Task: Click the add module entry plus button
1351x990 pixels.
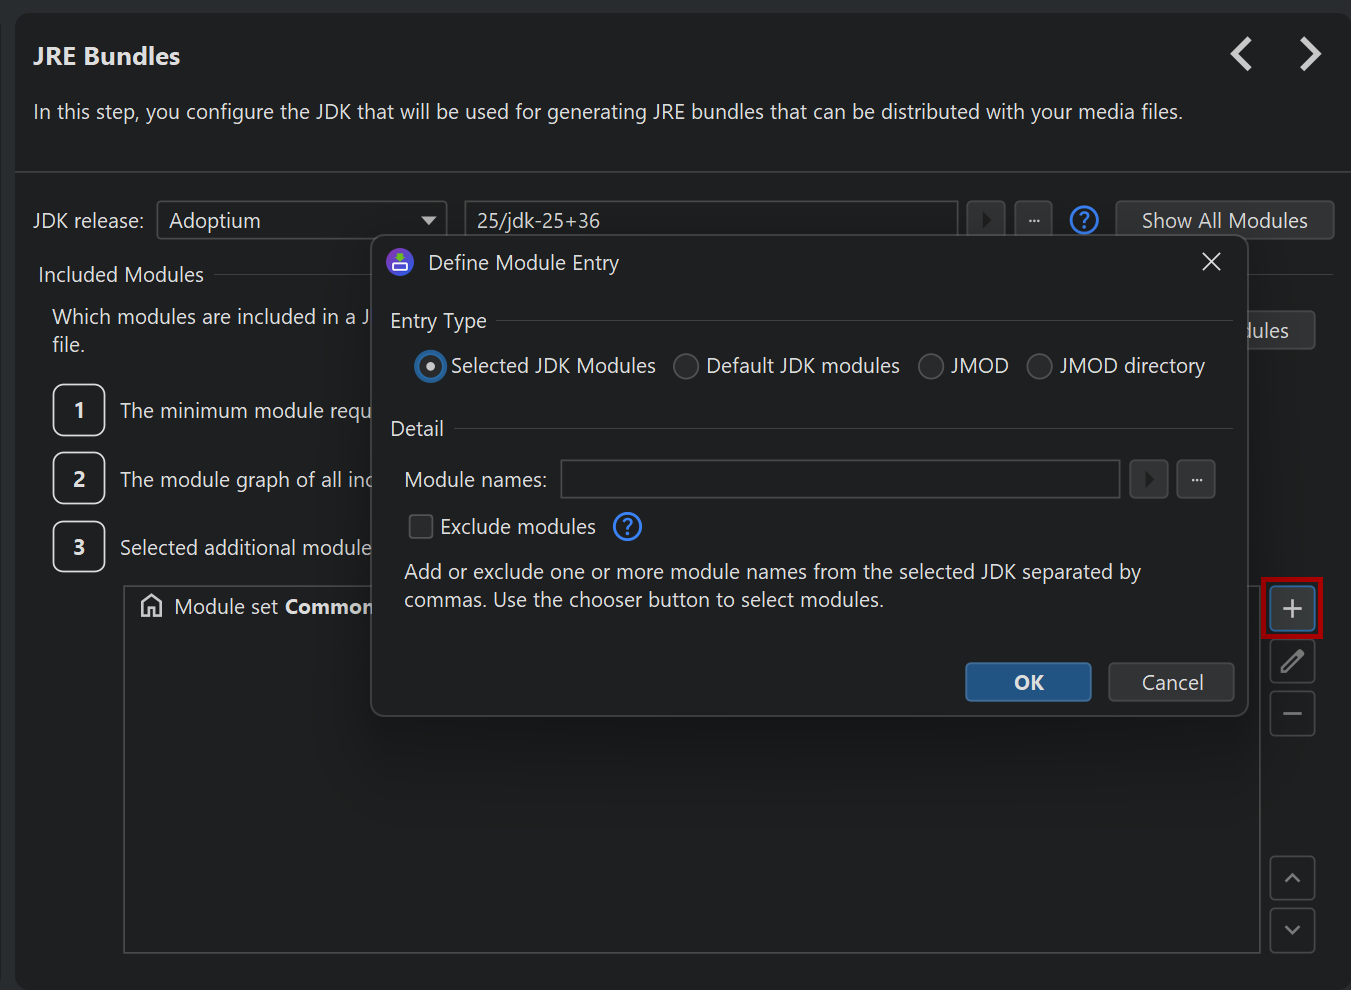Action: click(1292, 608)
